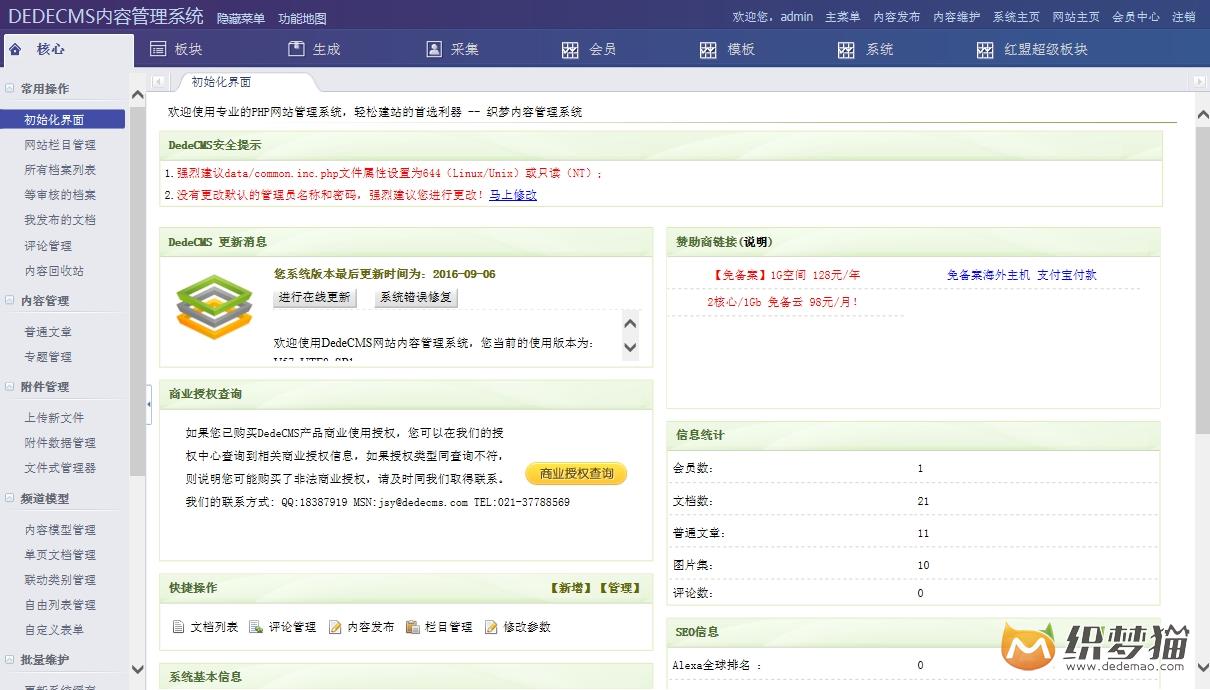This screenshot has width=1210, height=690.
Task: Open 上传新文件 in the sidebar
Action: point(54,418)
